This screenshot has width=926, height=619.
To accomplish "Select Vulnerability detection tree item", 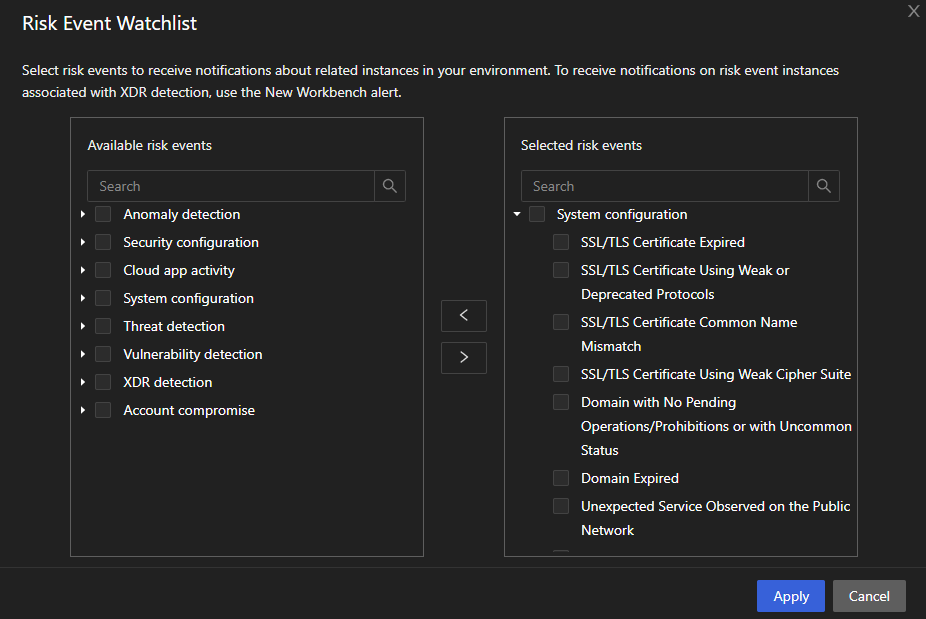I will [x=192, y=354].
